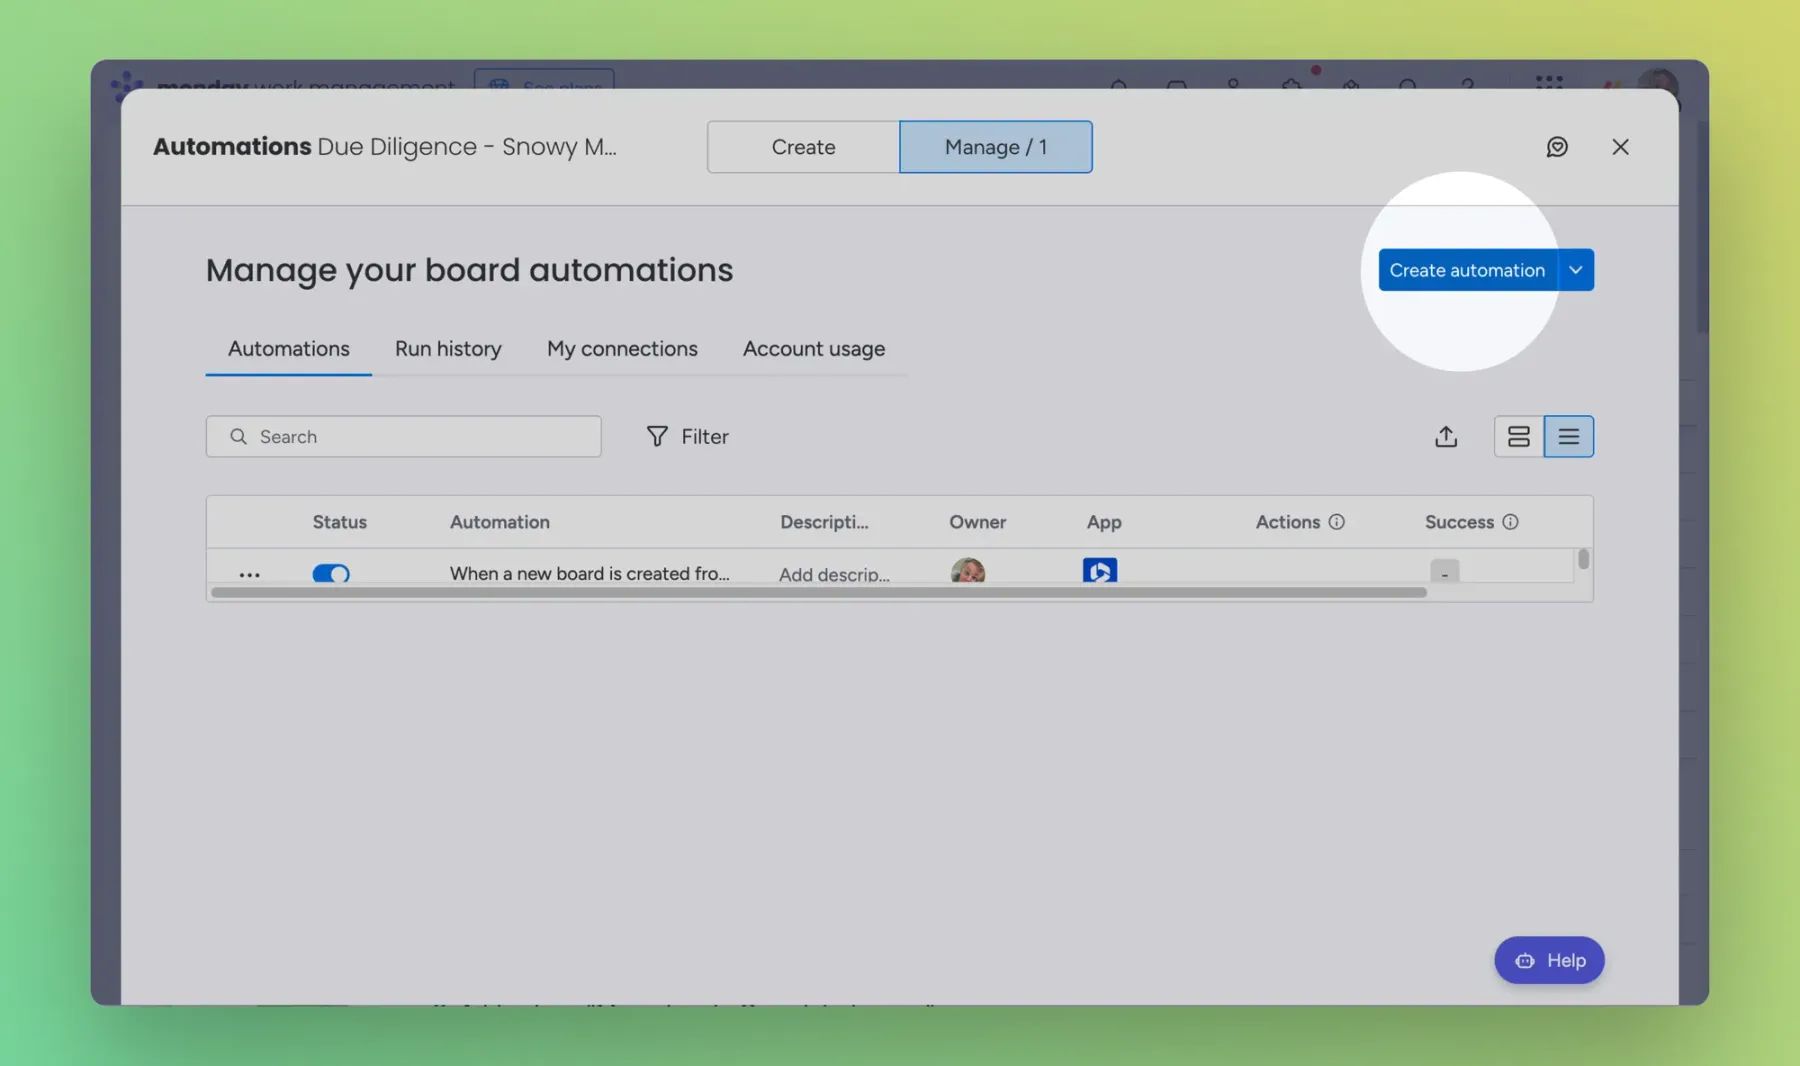Click inside the automations Search field

click(403, 436)
